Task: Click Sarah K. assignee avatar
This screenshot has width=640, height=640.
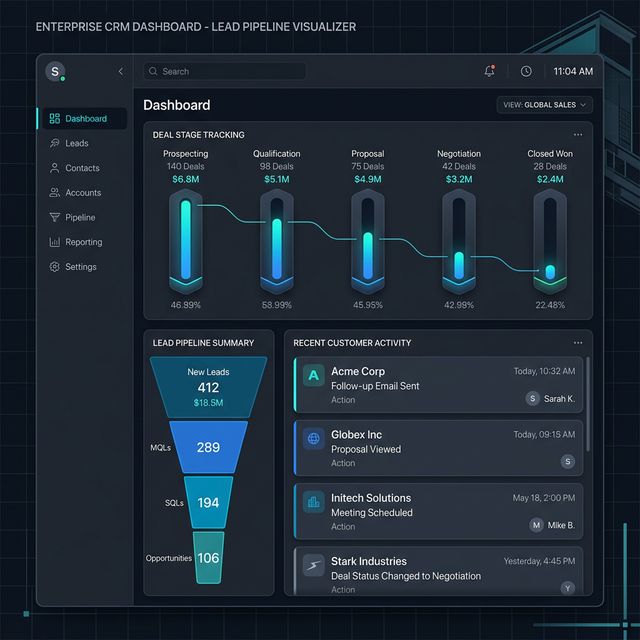Action: [533, 398]
